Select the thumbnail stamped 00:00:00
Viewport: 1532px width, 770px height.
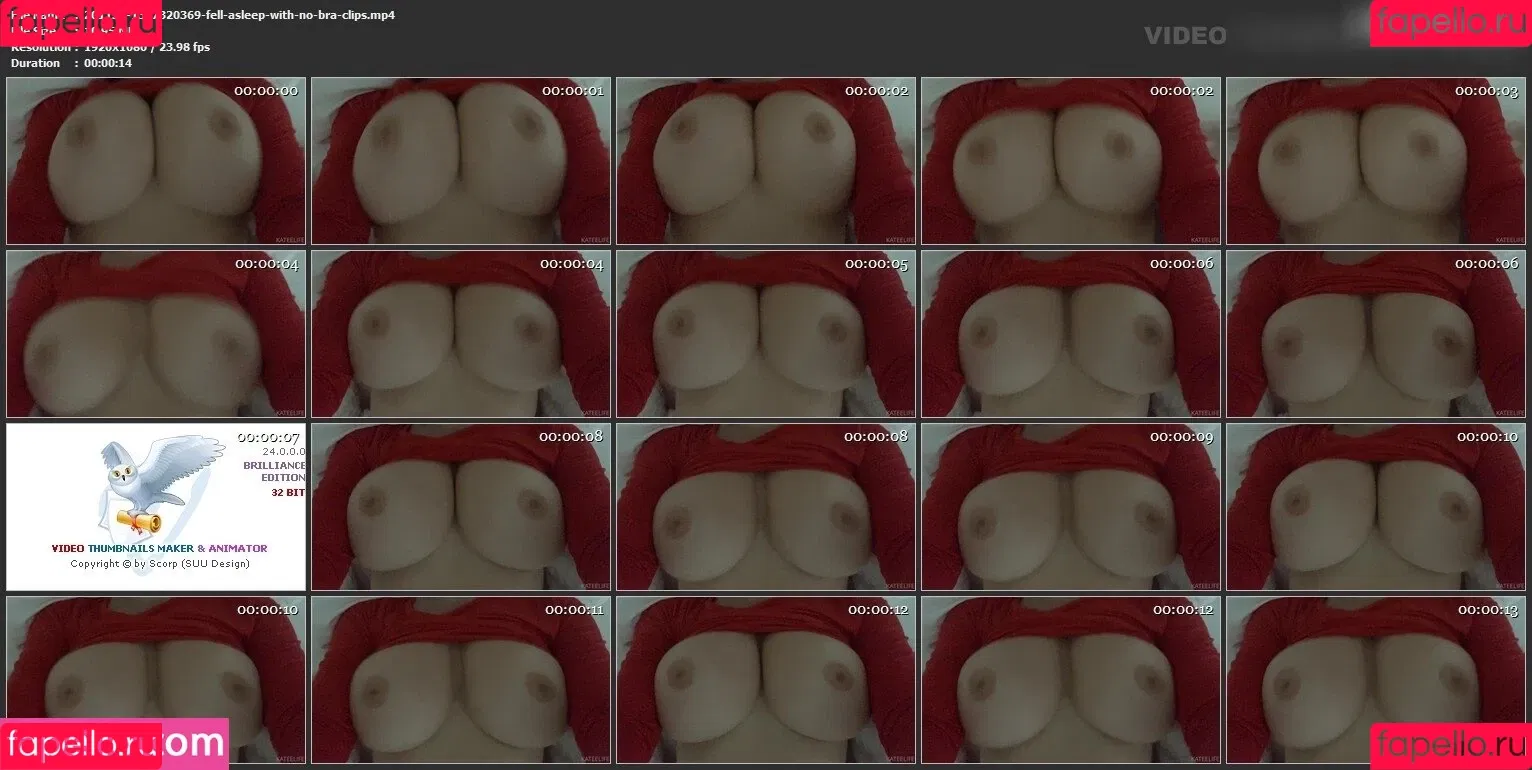(x=155, y=161)
